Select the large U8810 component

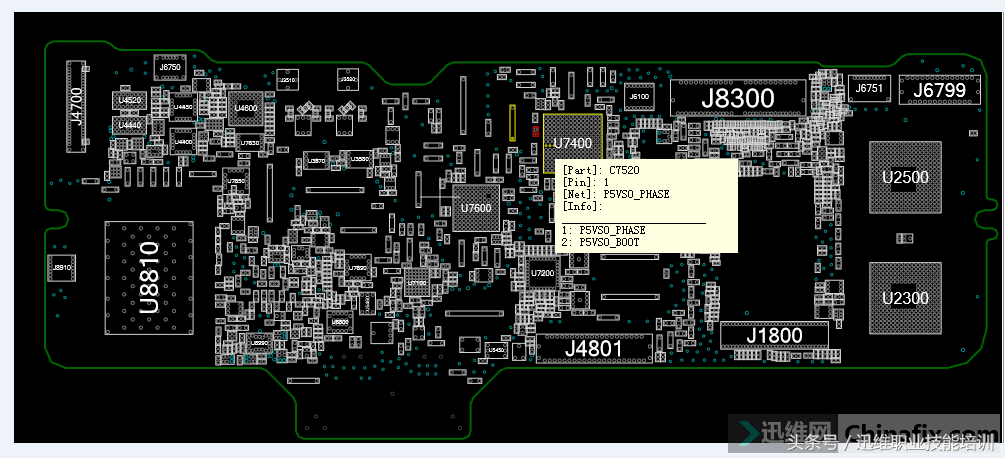coord(149,278)
